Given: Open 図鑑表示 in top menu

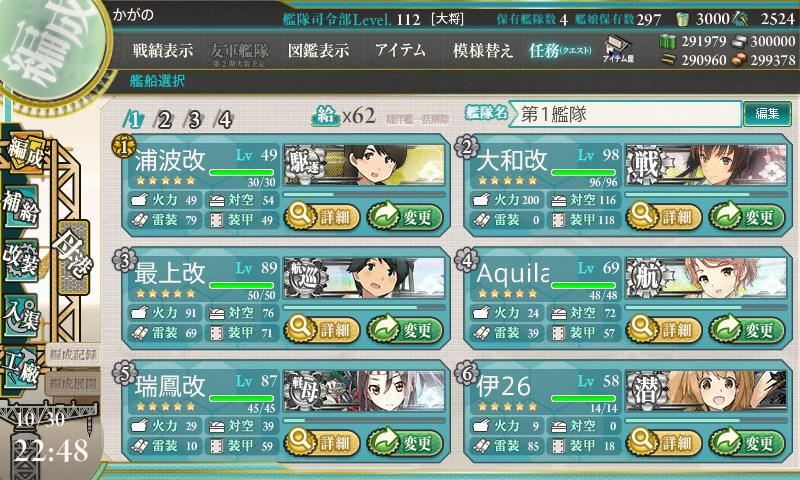Looking at the screenshot, I should 318,50.
